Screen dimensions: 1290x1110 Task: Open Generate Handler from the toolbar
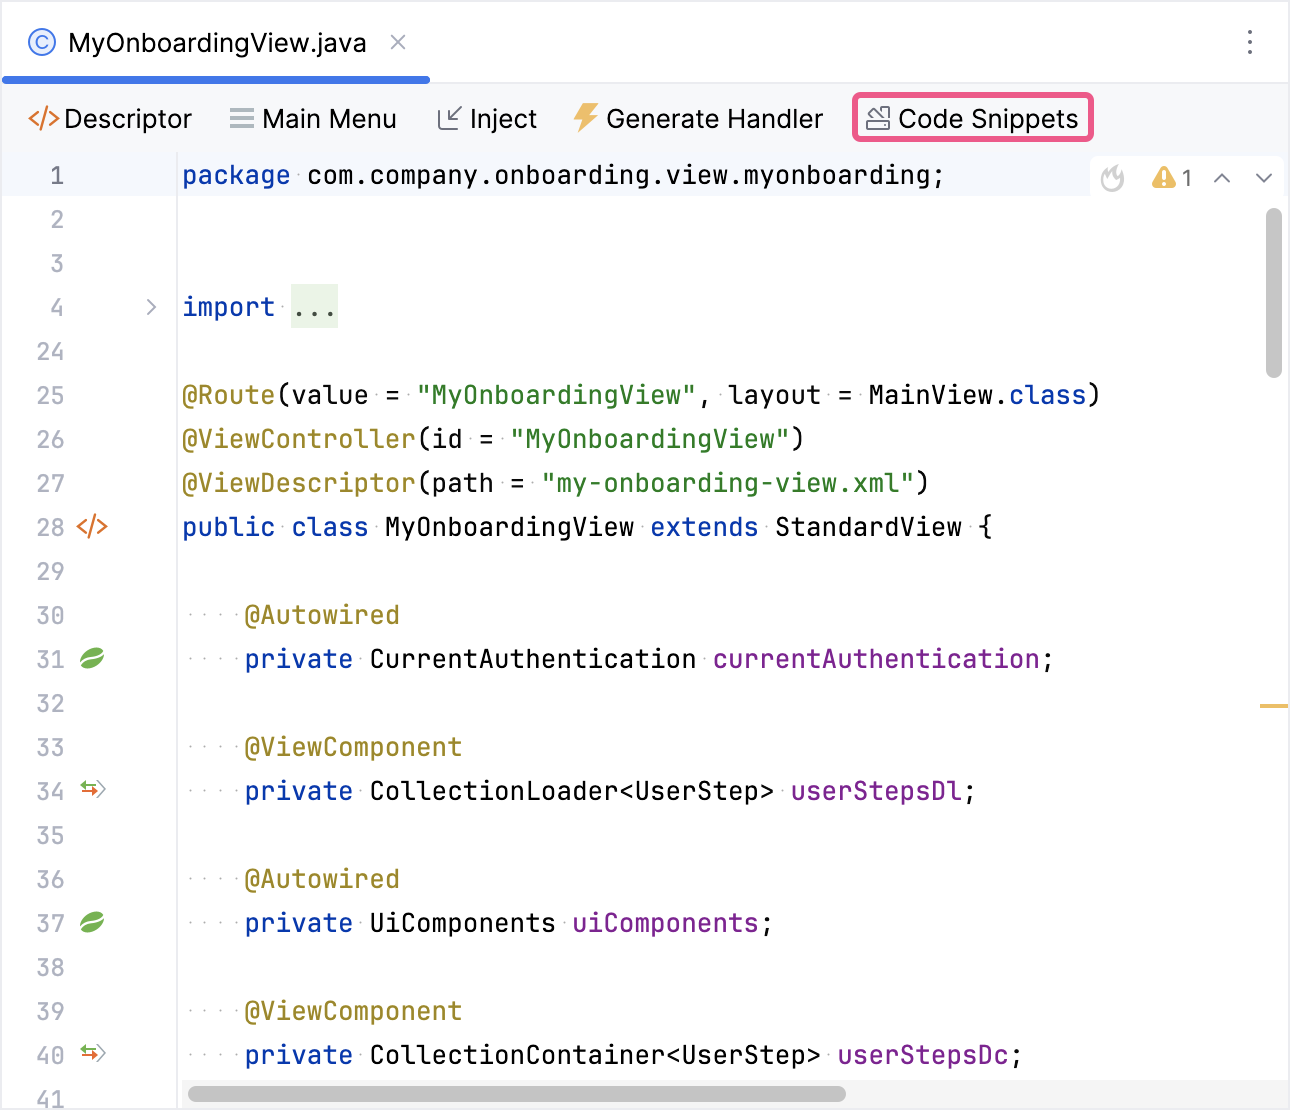pyautogui.click(x=713, y=117)
